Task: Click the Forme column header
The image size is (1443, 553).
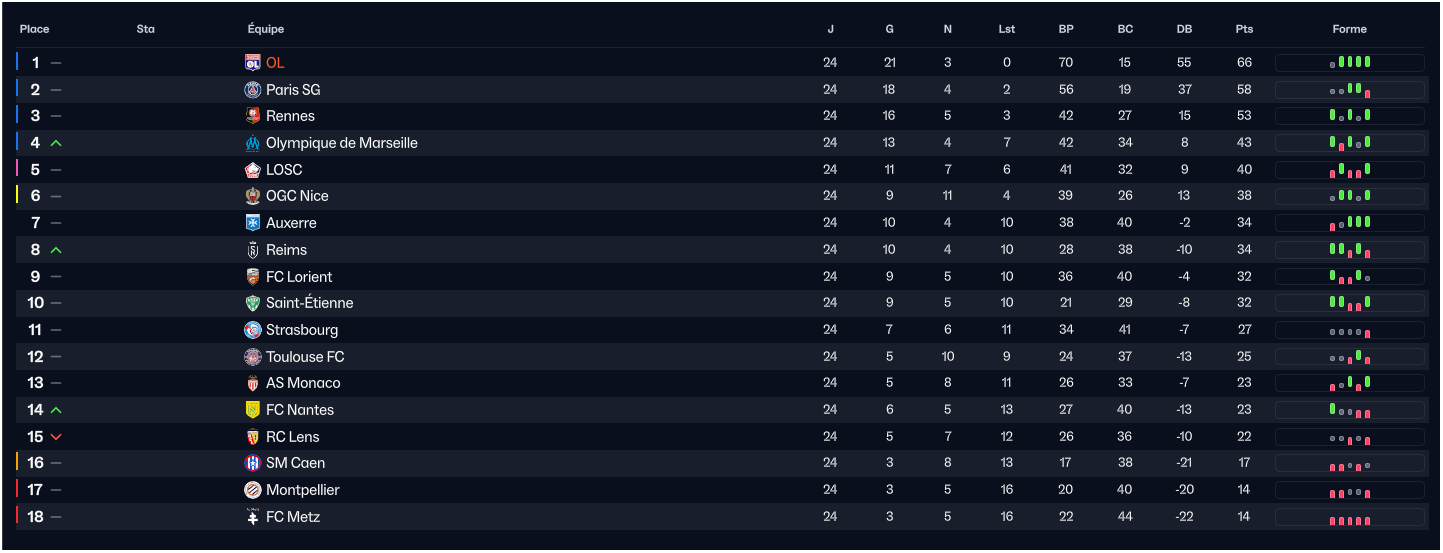Action: [1349, 29]
